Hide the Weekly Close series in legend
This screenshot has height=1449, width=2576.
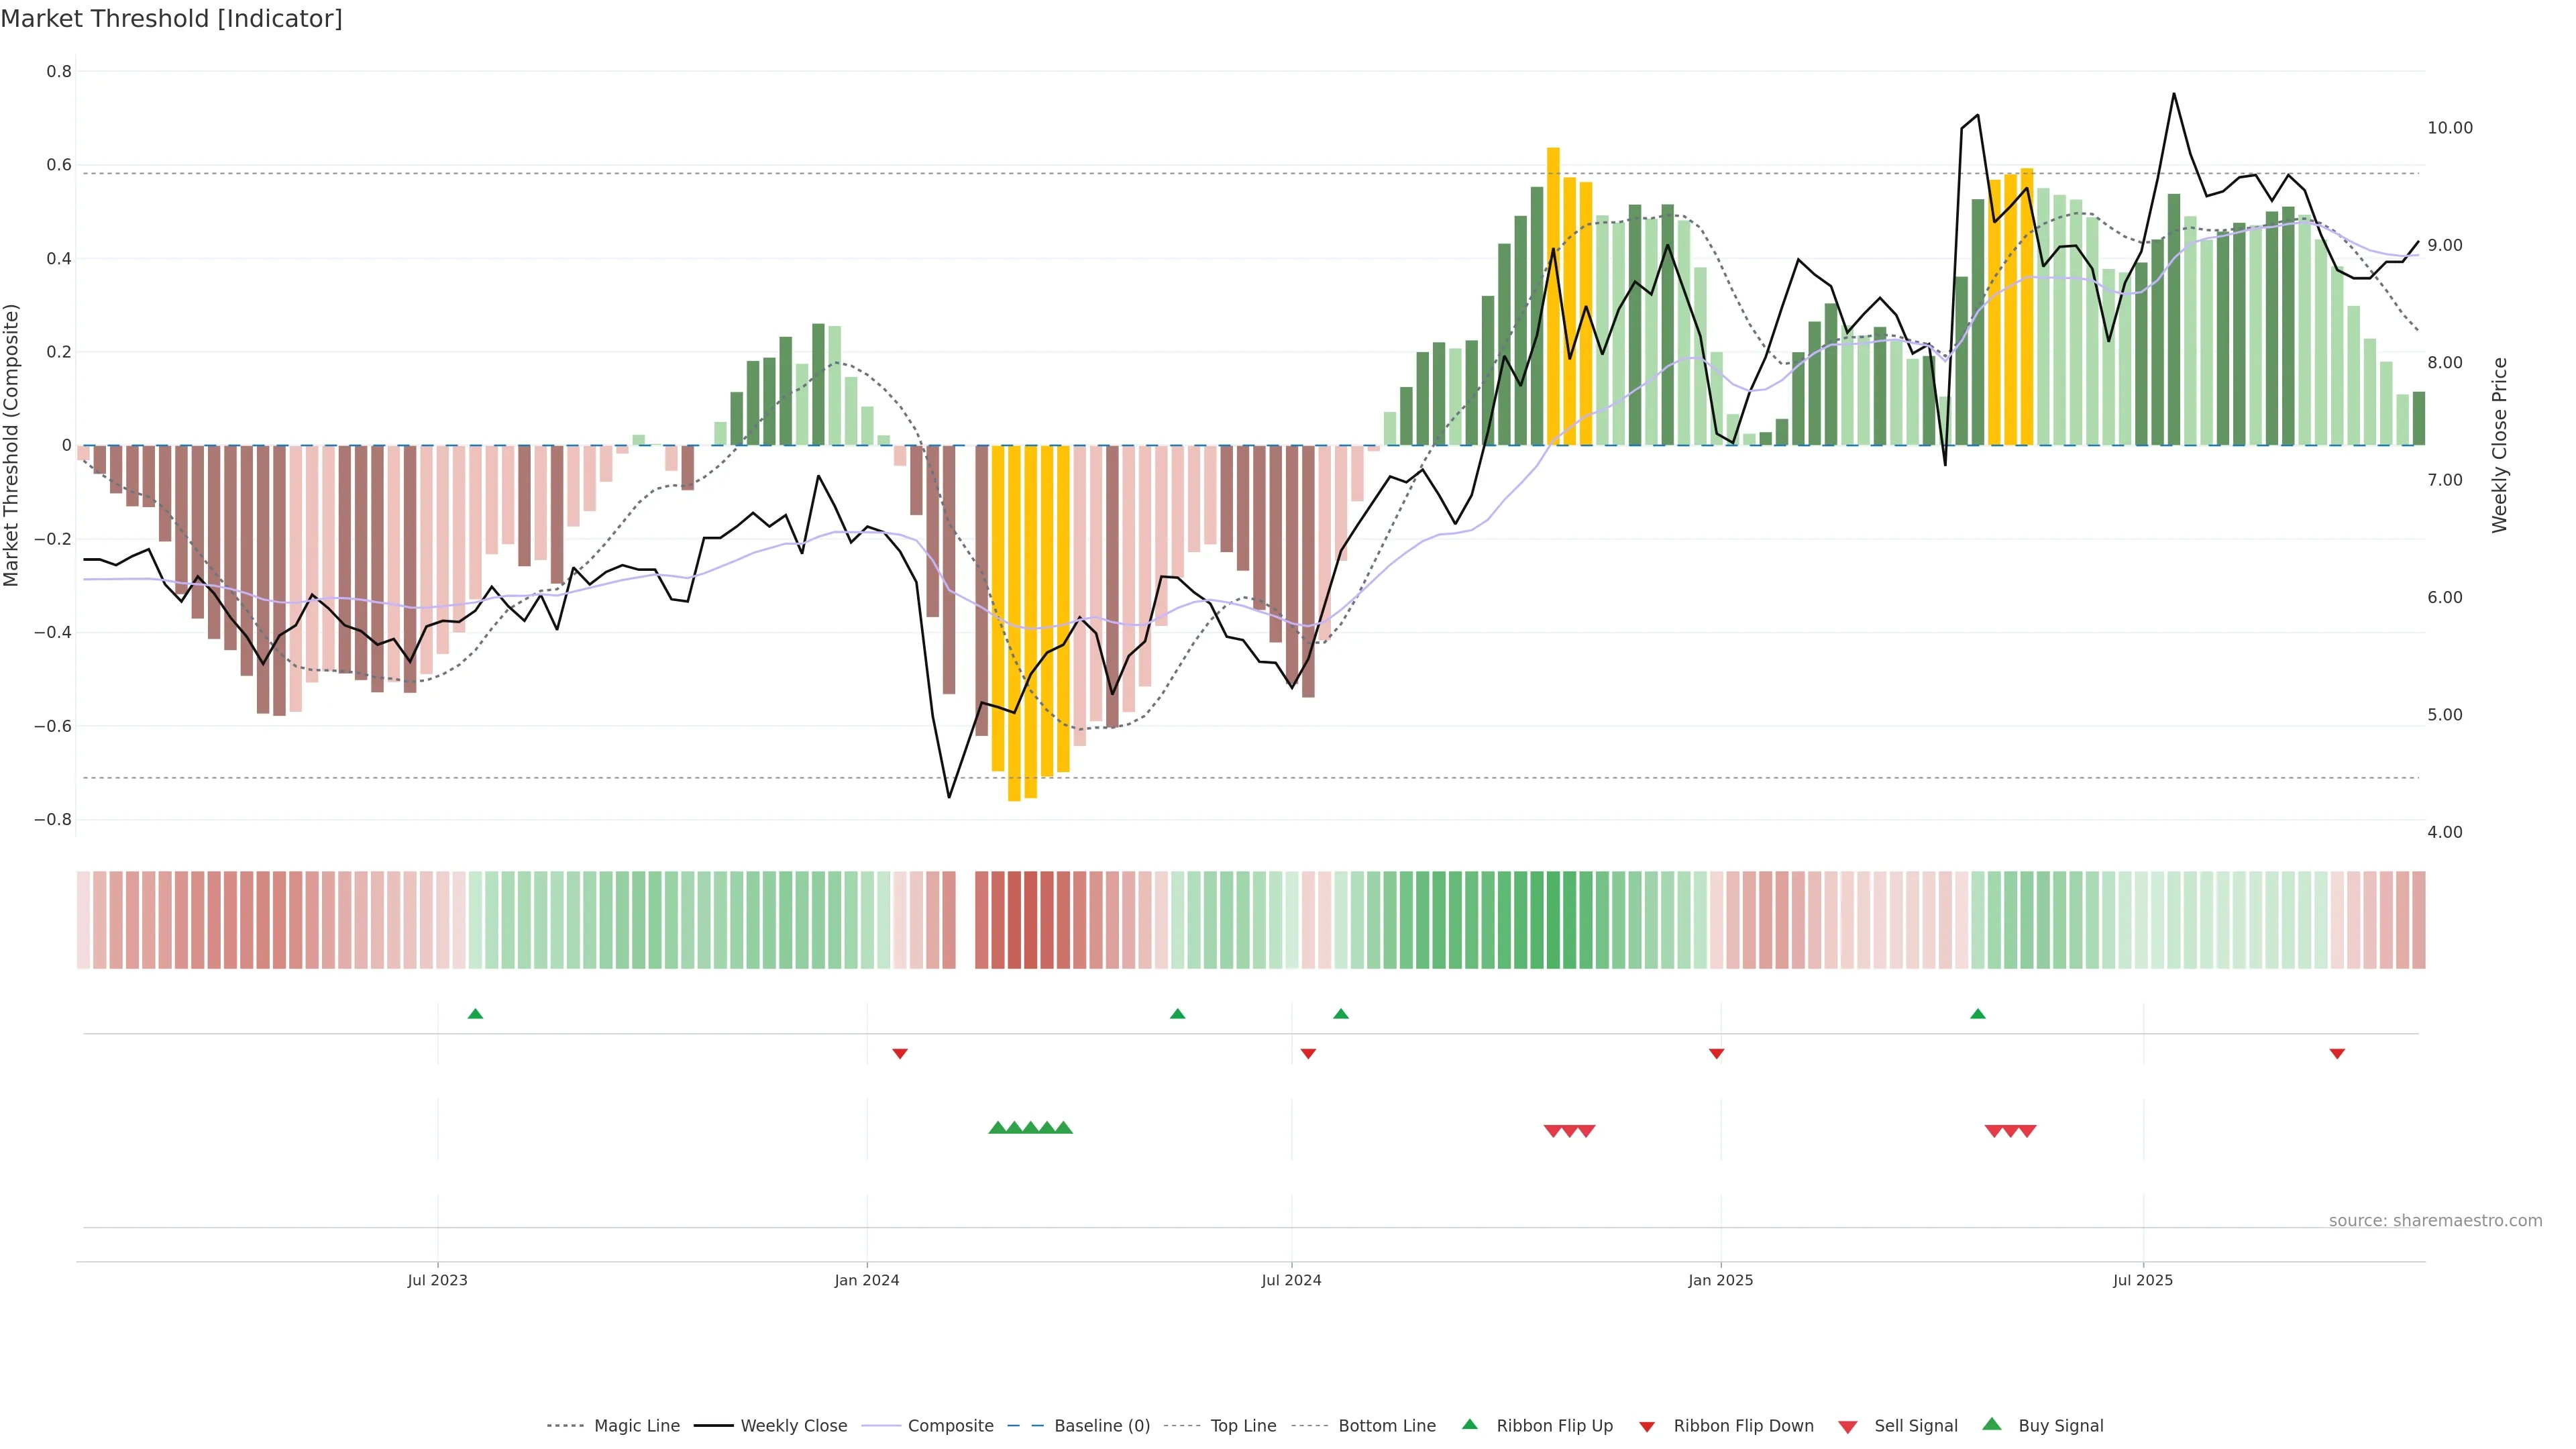[793, 1425]
